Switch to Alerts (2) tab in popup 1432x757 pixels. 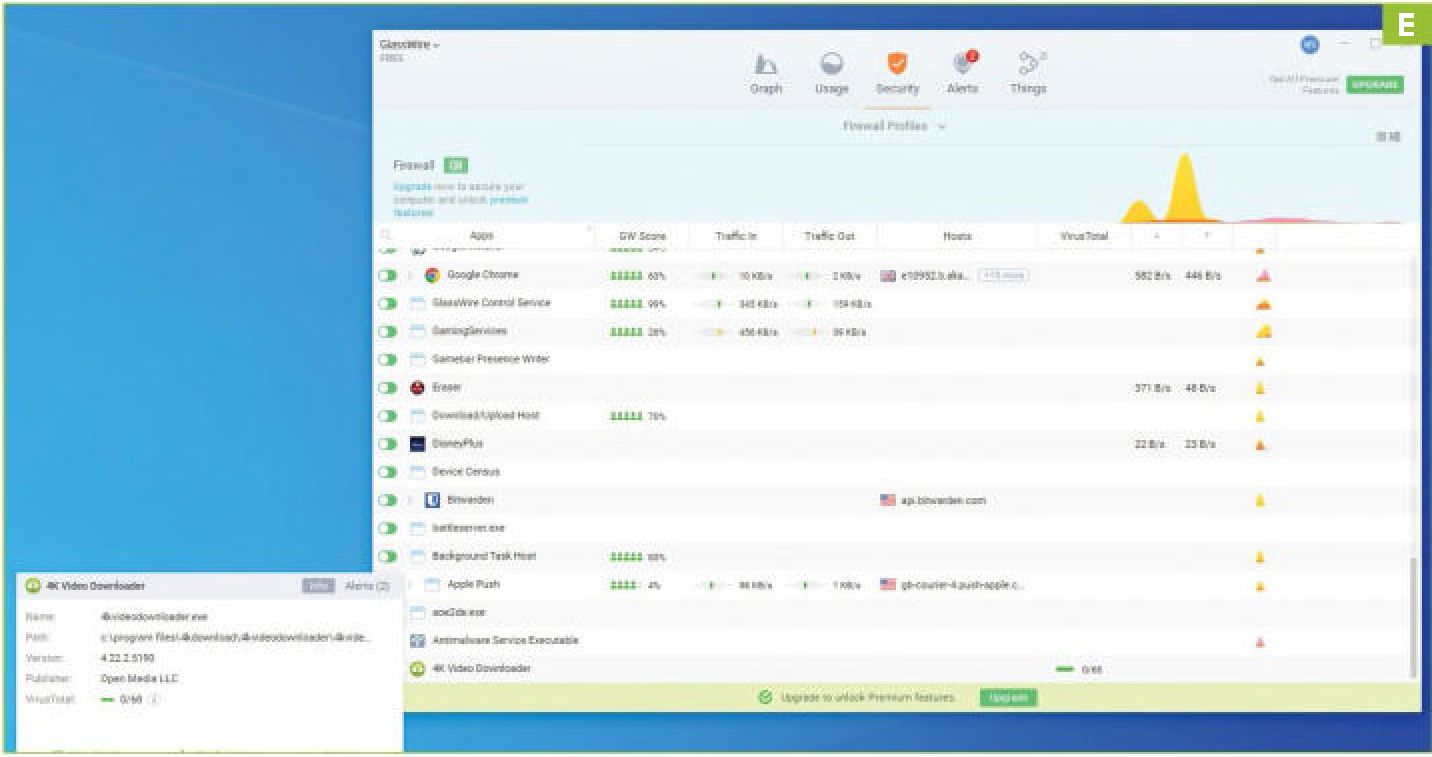click(366, 586)
